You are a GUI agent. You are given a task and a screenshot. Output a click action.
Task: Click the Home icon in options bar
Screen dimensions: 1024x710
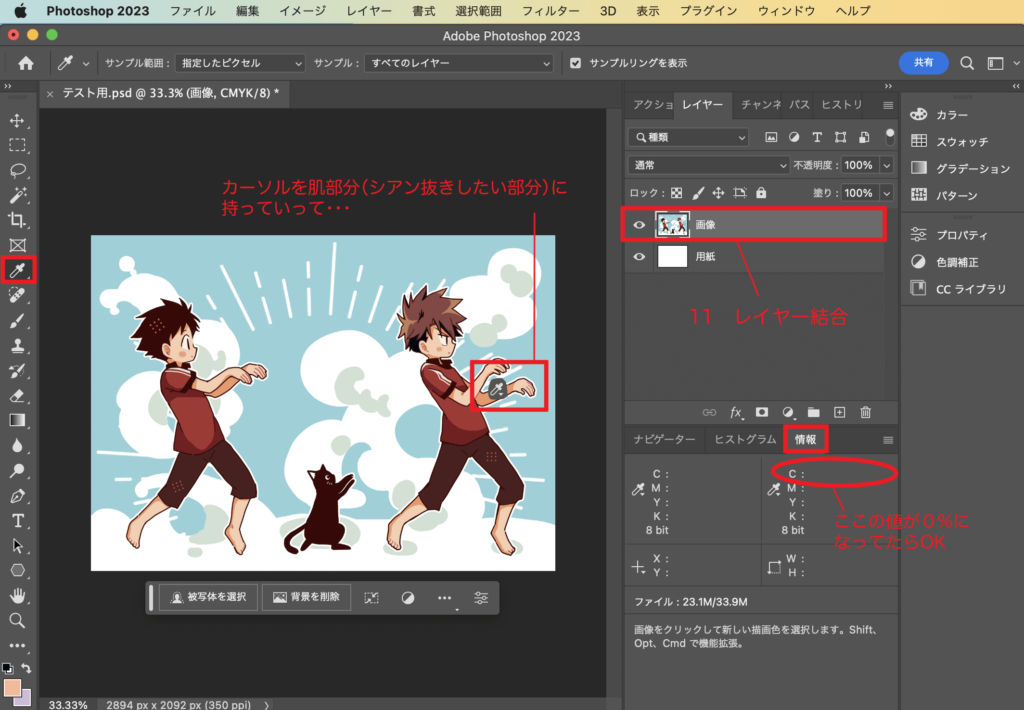point(25,63)
